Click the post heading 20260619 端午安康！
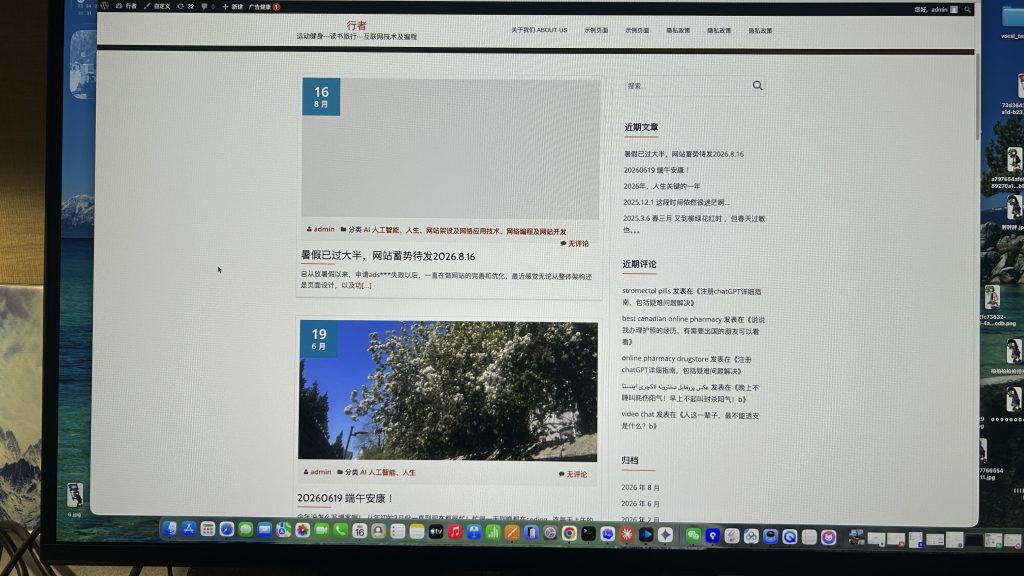This screenshot has width=1024, height=576. click(x=345, y=498)
